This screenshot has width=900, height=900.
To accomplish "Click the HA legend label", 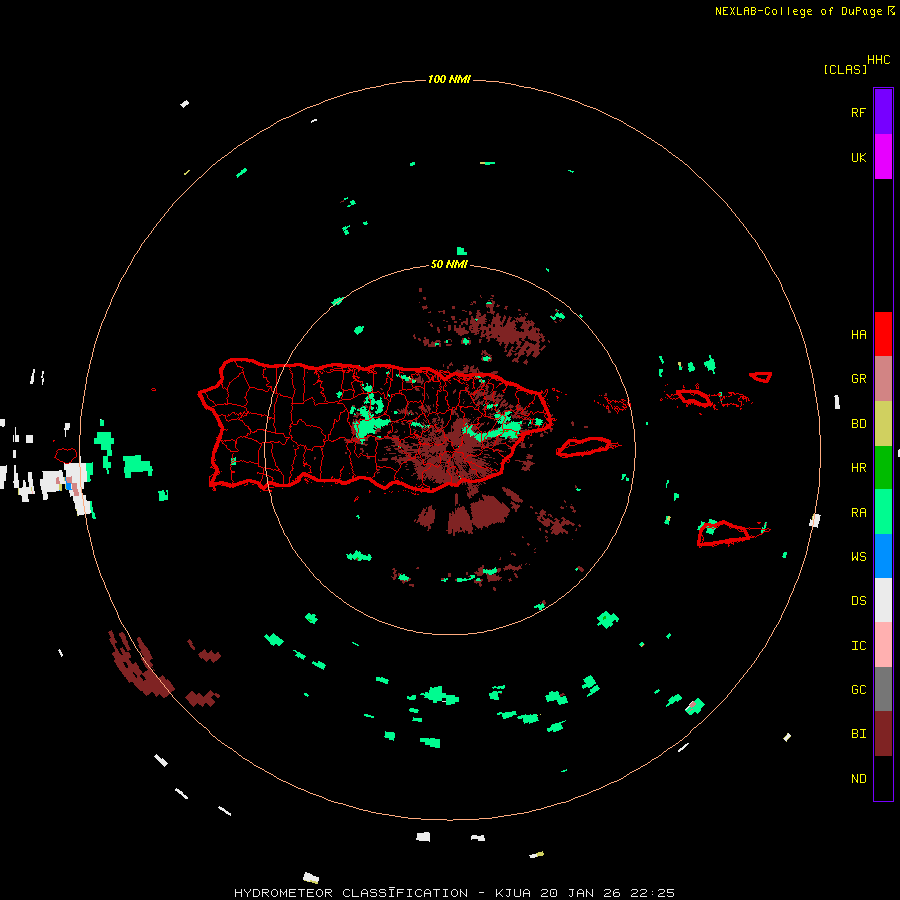I will pos(859,334).
